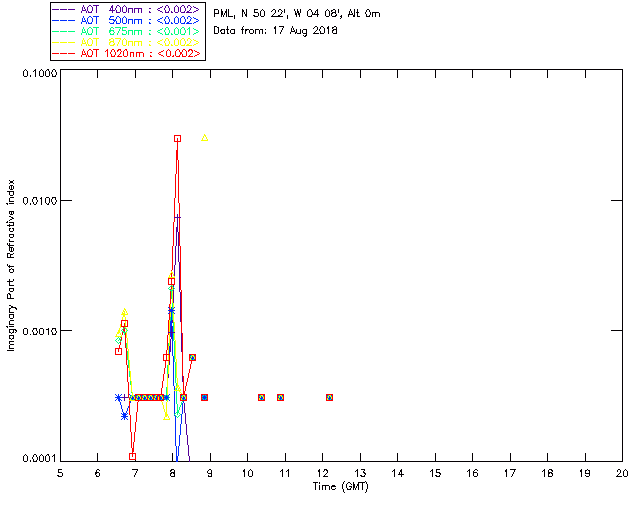The height and width of the screenshot is (512, 640).
Task: Click the AOT 500nm legend entry
Action: tap(127, 20)
